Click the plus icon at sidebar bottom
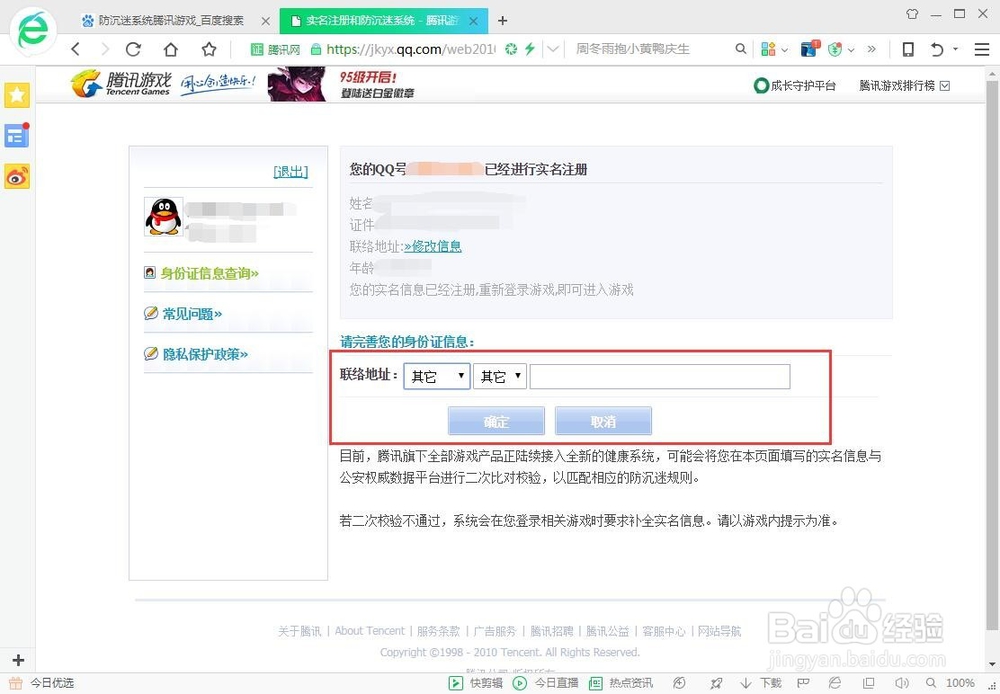Image resolution: width=1000 pixels, height=694 pixels. (x=18, y=660)
